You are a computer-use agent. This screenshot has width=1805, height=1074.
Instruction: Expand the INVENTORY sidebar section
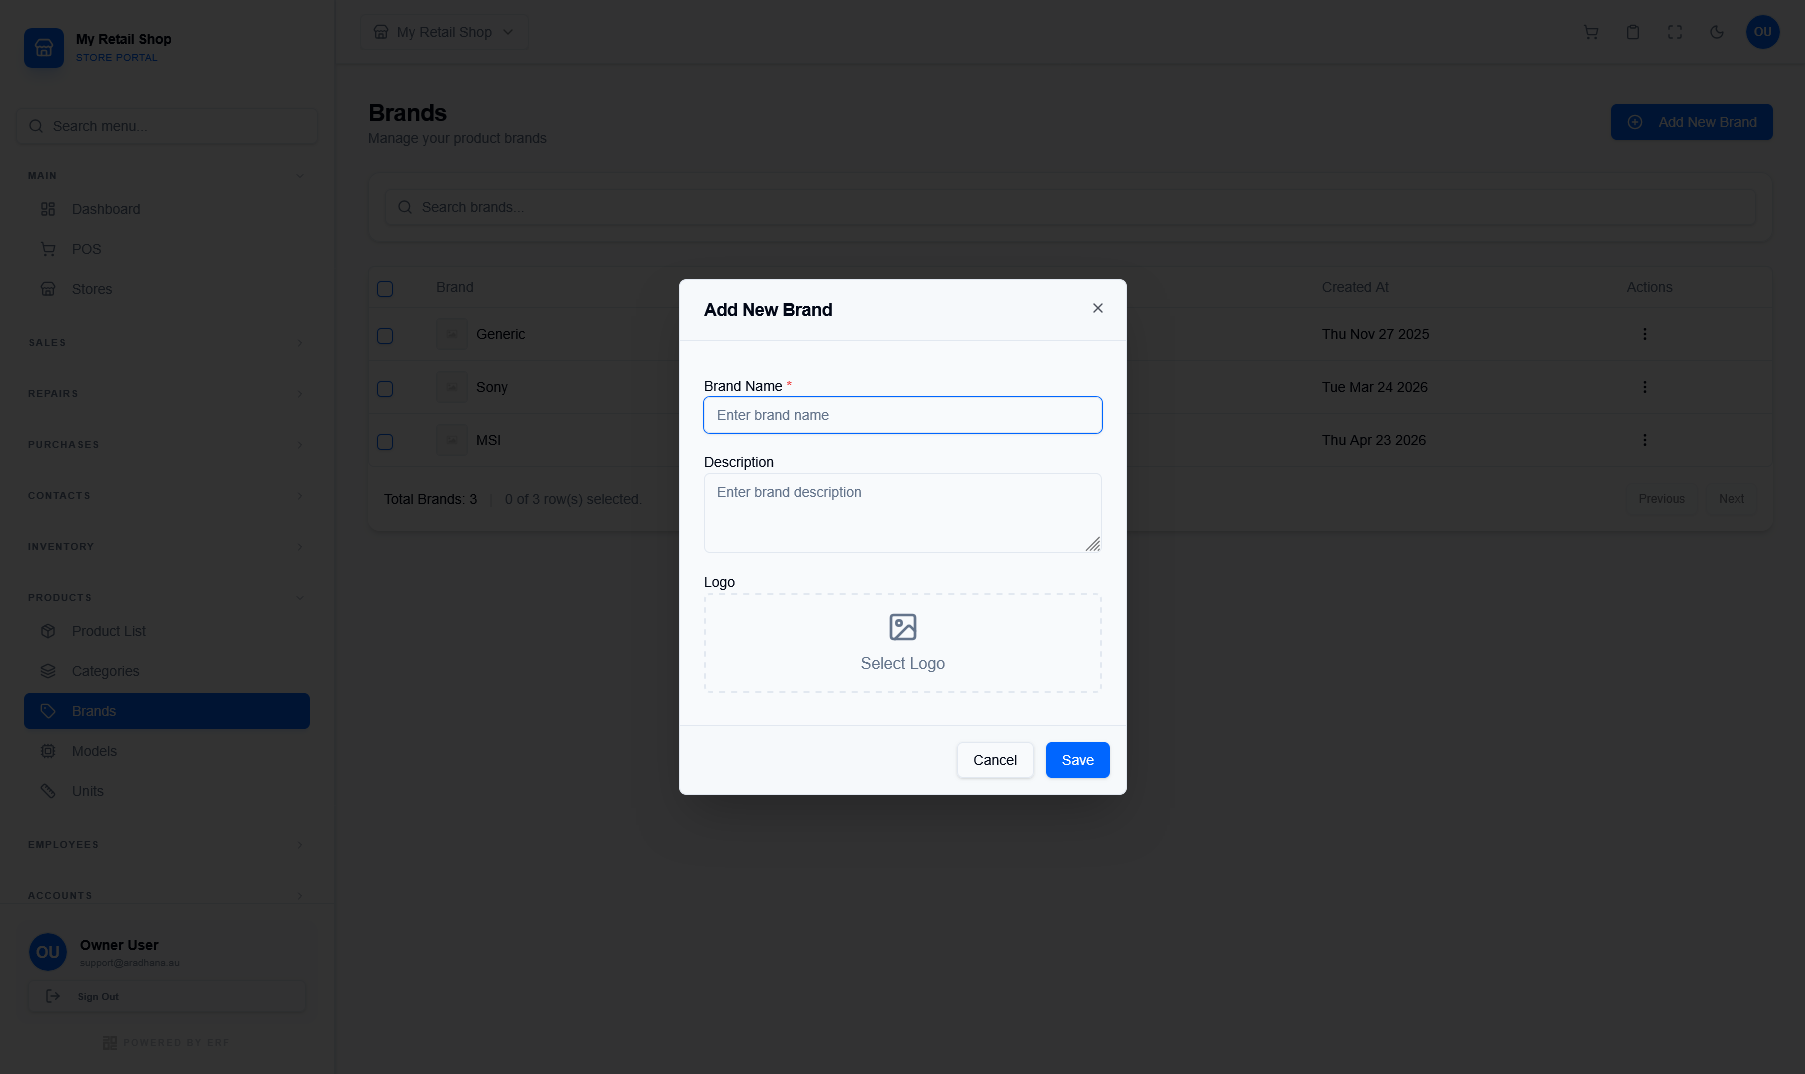pos(167,547)
